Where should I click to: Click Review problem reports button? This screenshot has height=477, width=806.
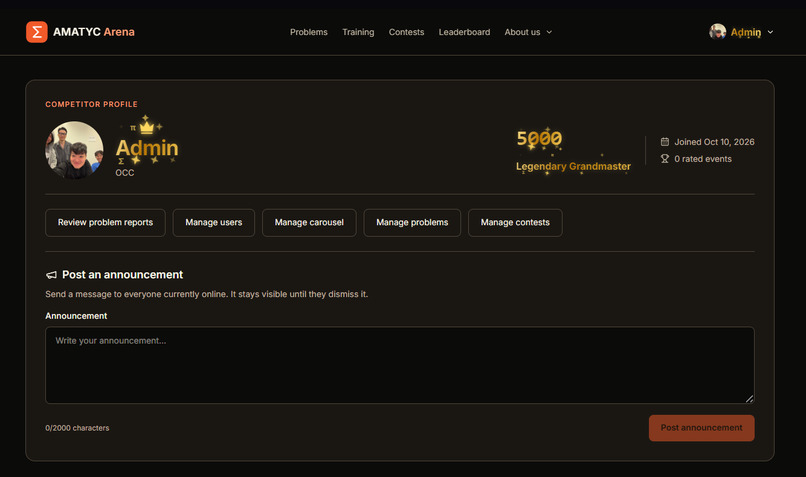[x=105, y=223]
